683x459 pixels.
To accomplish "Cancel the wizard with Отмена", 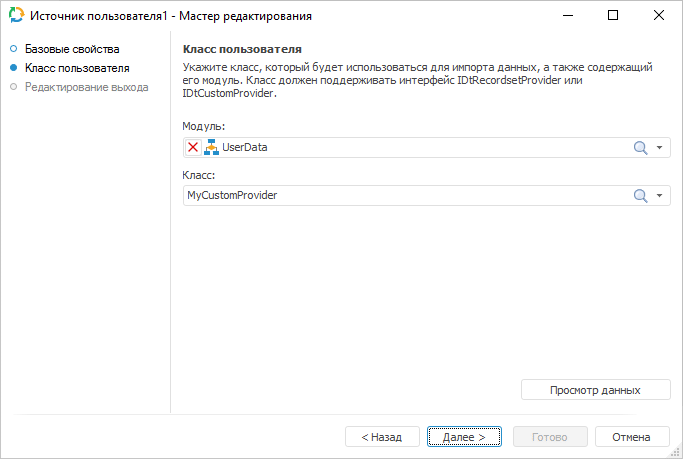I will click(632, 437).
